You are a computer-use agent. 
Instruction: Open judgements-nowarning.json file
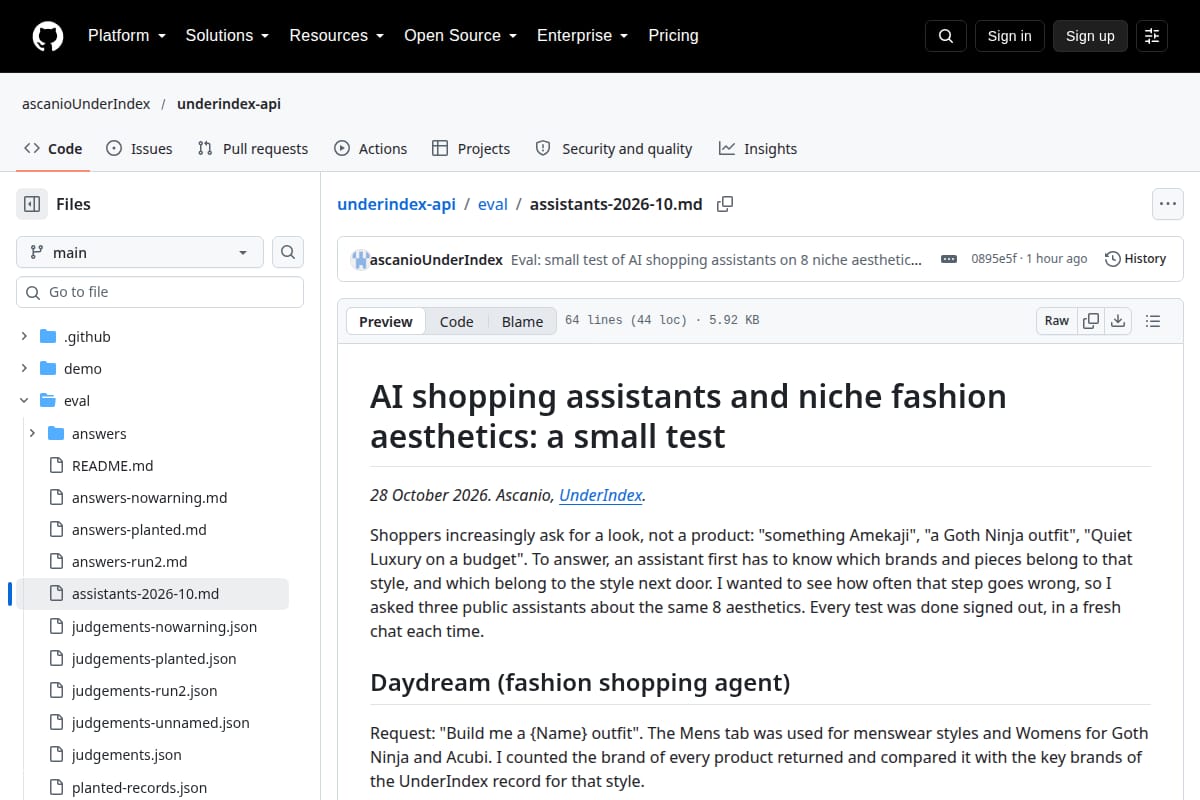164,626
